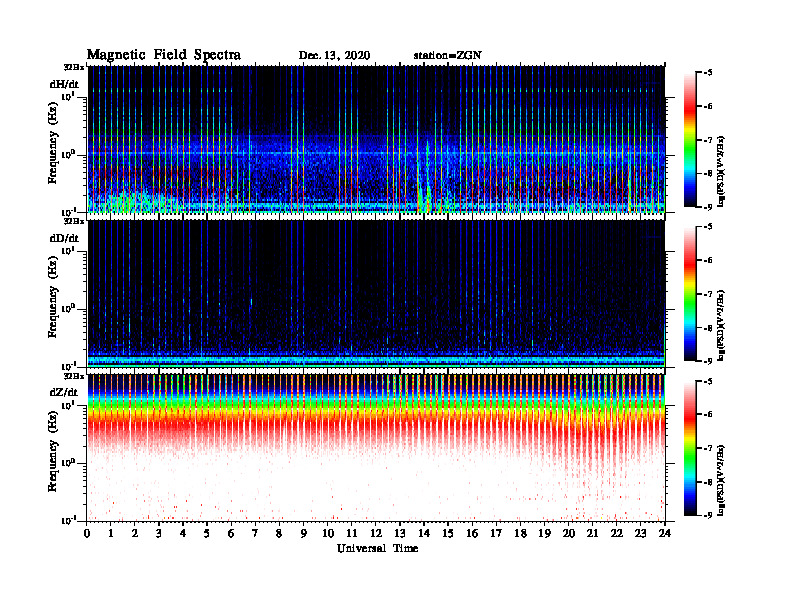This screenshot has width=792, height=612.
Task: Click the log(PSD) label beside top color bar
Action: (721, 172)
